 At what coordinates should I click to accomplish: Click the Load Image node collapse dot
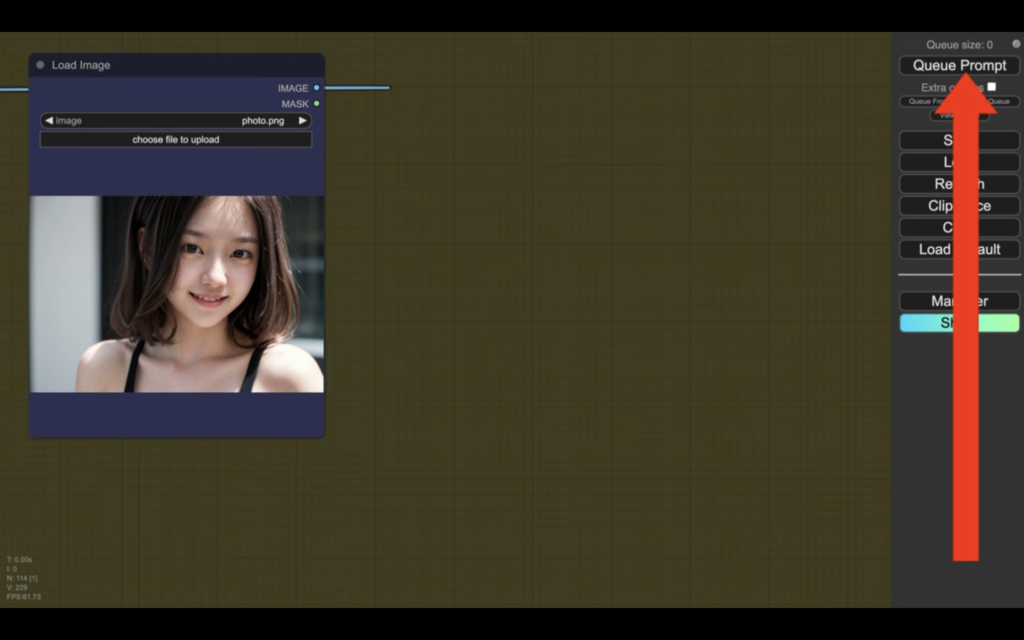[x=40, y=65]
